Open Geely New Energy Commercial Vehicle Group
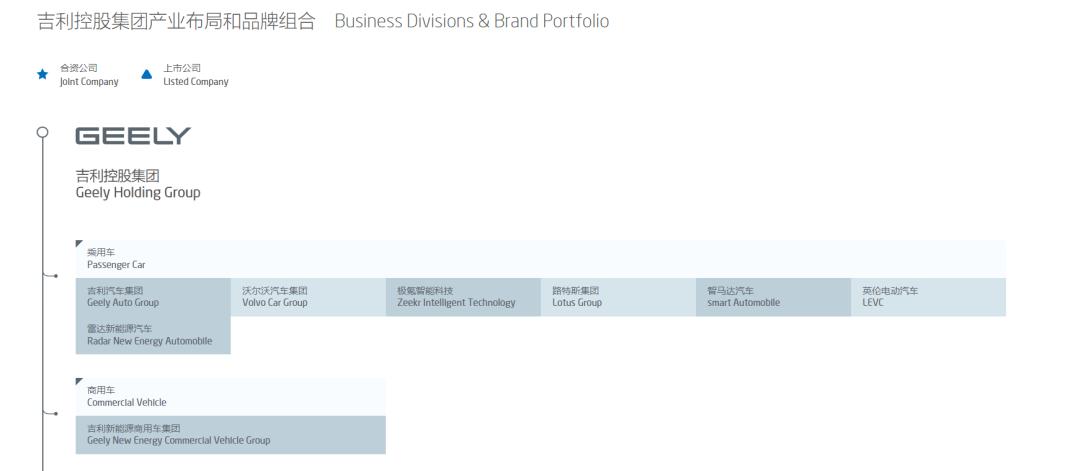1080x471 pixels. [230, 435]
